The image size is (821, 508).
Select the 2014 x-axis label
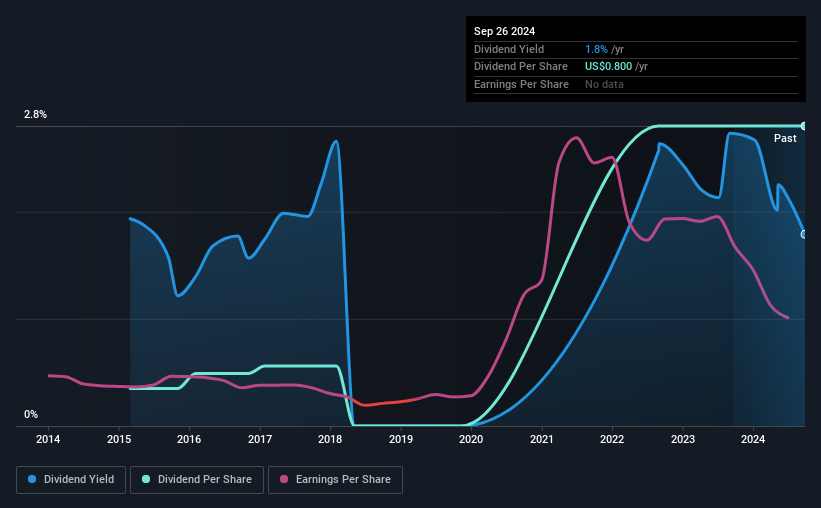click(x=48, y=439)
